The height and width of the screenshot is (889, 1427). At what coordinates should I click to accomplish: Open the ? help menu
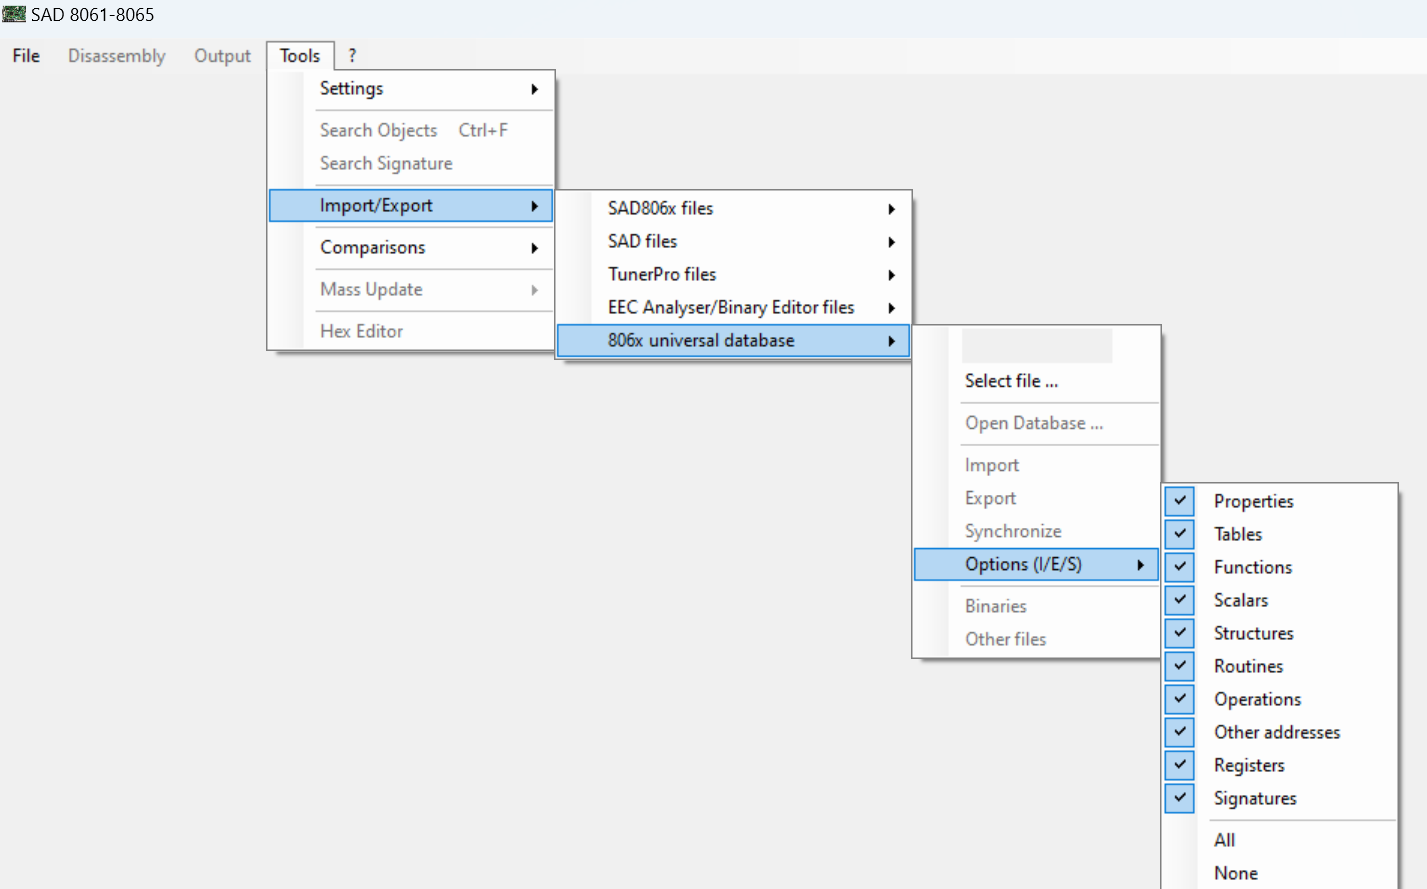coord(352,56)
